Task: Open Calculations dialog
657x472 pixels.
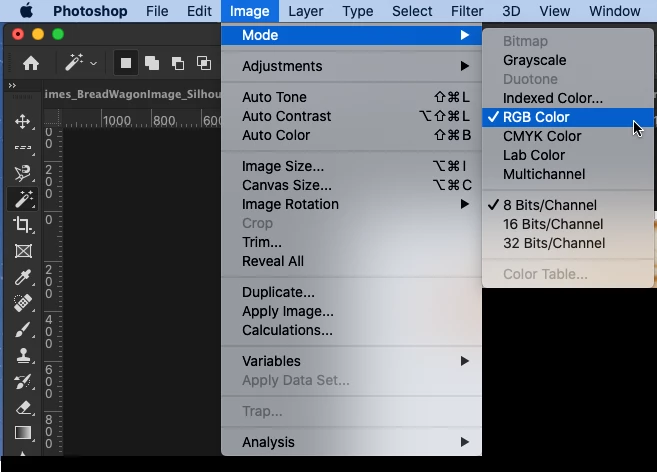Action: (x=352, y=330)
